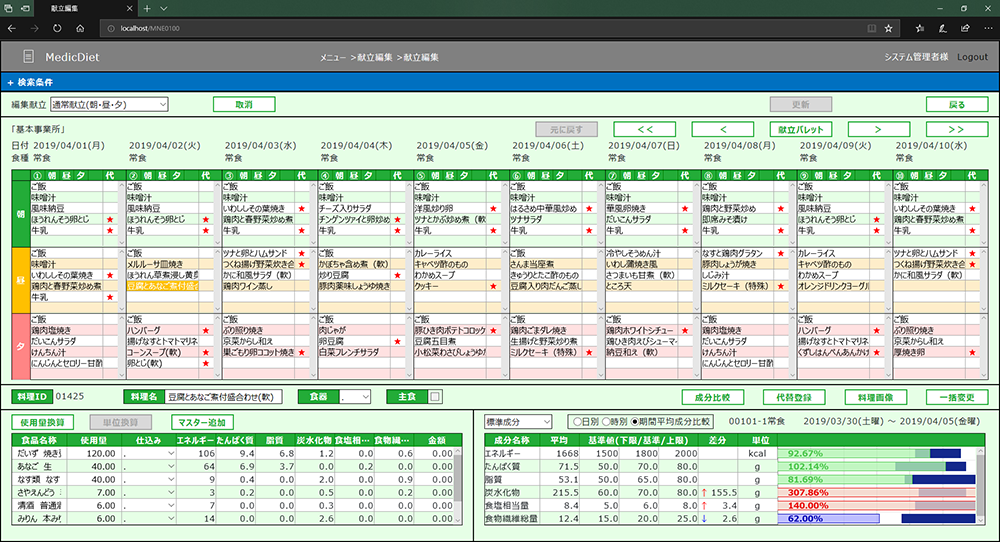Screen dimensions: 1000x542
Task: Click the 炭水化物 307.86% red bar
Action: click(x=876, y=492)
